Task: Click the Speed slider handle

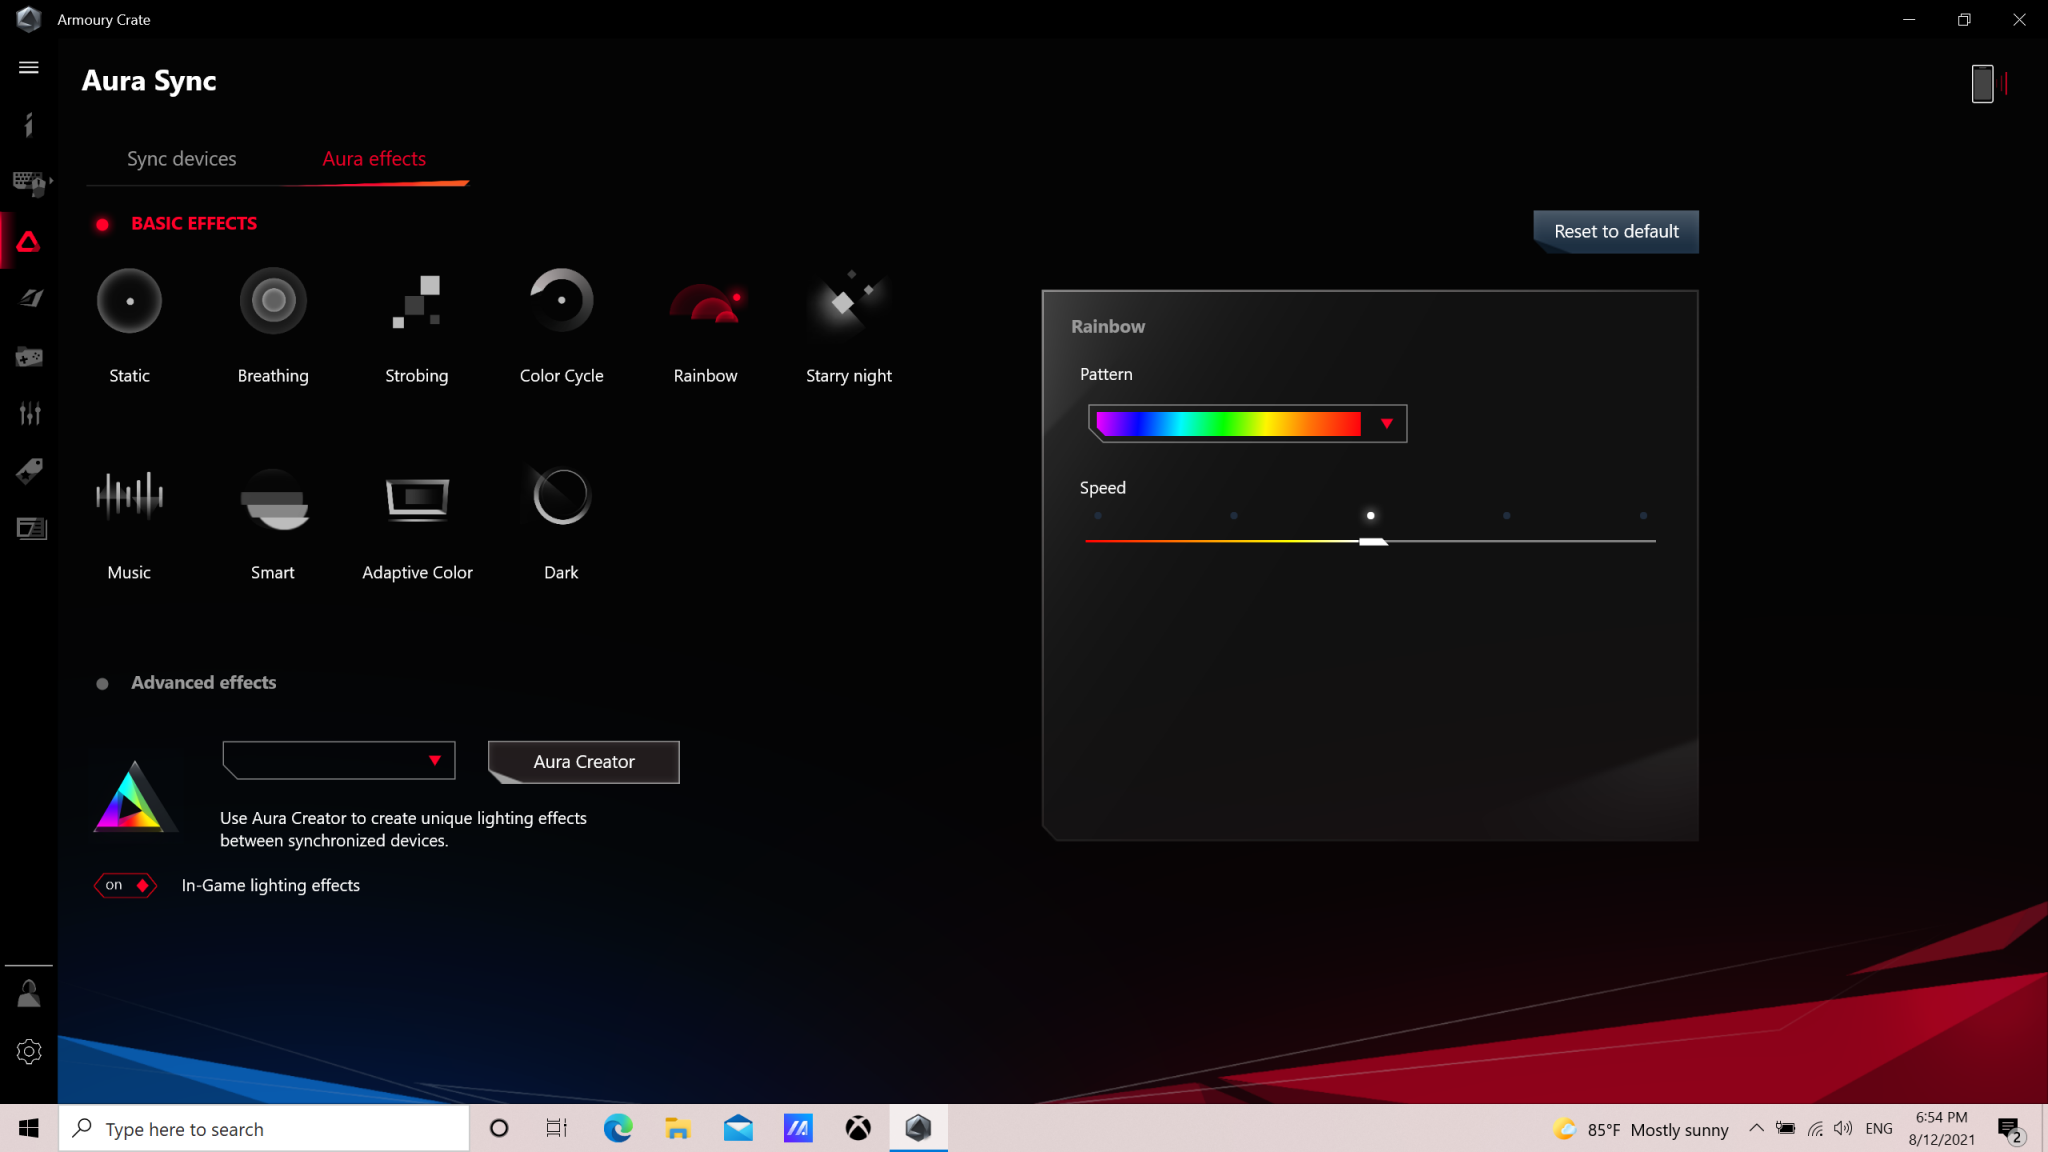Action: point(1373,541)
